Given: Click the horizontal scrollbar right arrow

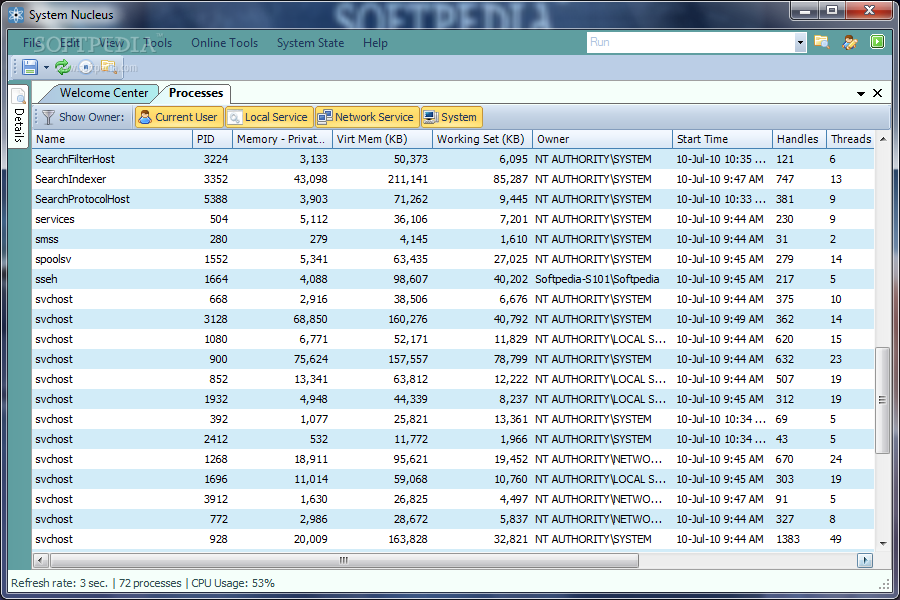Looking at the screenshot, I should click(864, 560).
